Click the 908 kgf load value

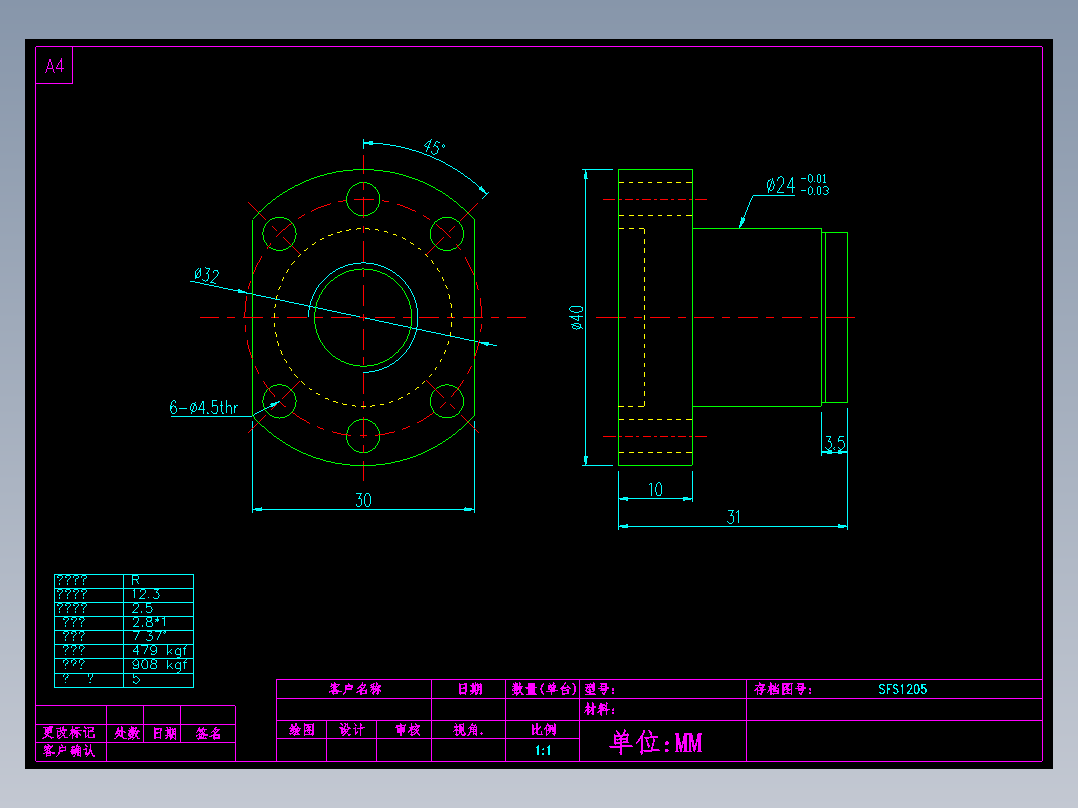[x=160, y=665]
